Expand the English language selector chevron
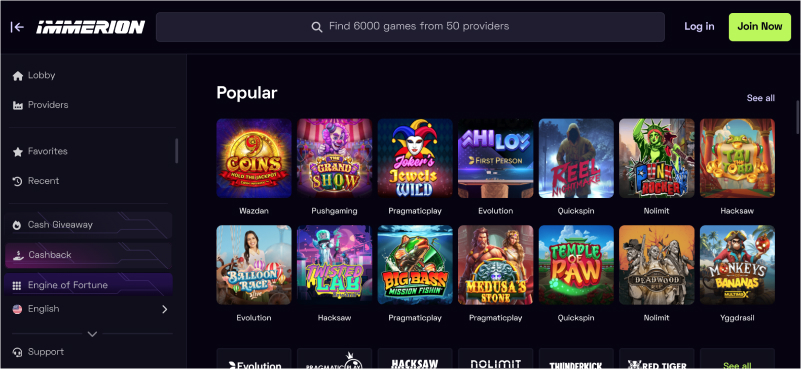The width and height of the screenshot is (801, 369). 164,309
